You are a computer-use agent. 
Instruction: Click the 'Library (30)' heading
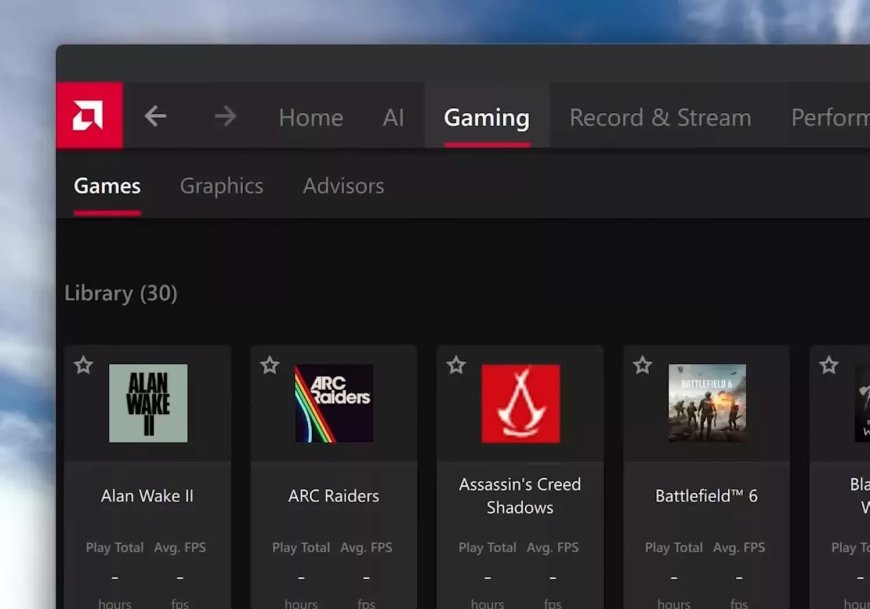tap(121, 293)
